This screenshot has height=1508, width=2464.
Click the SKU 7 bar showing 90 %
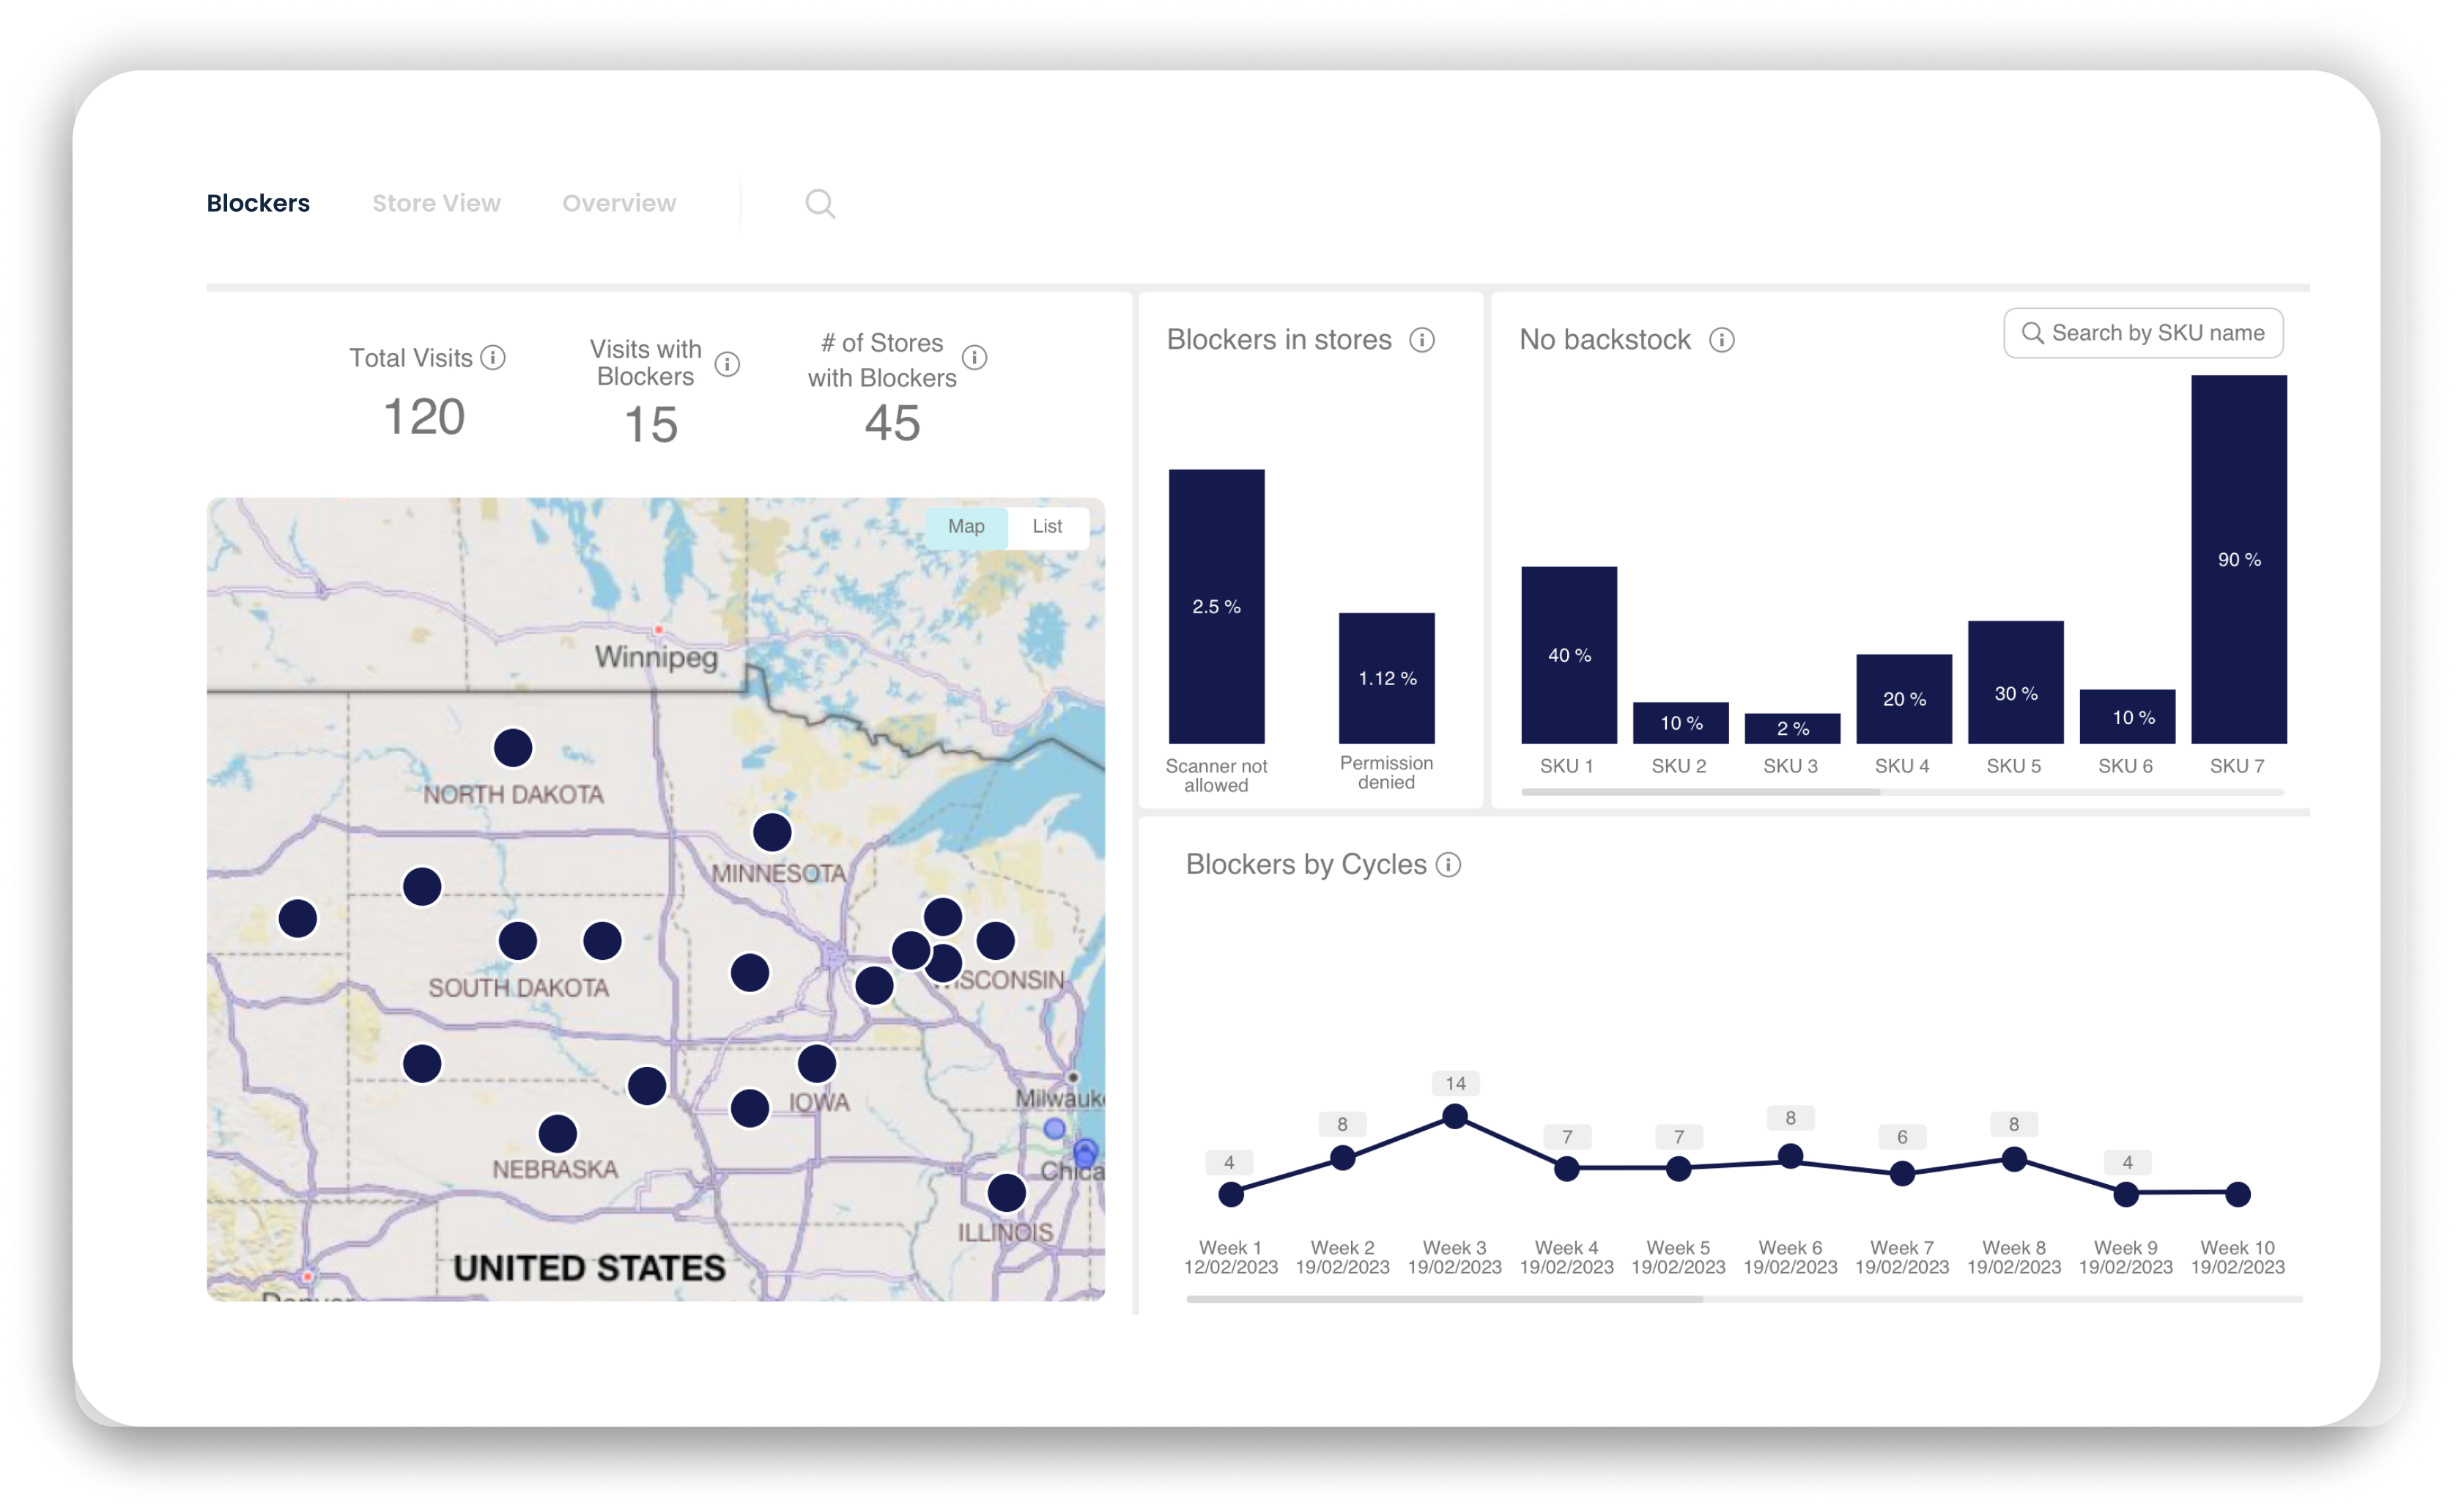pyautogui.click(x=2239, y=559)
